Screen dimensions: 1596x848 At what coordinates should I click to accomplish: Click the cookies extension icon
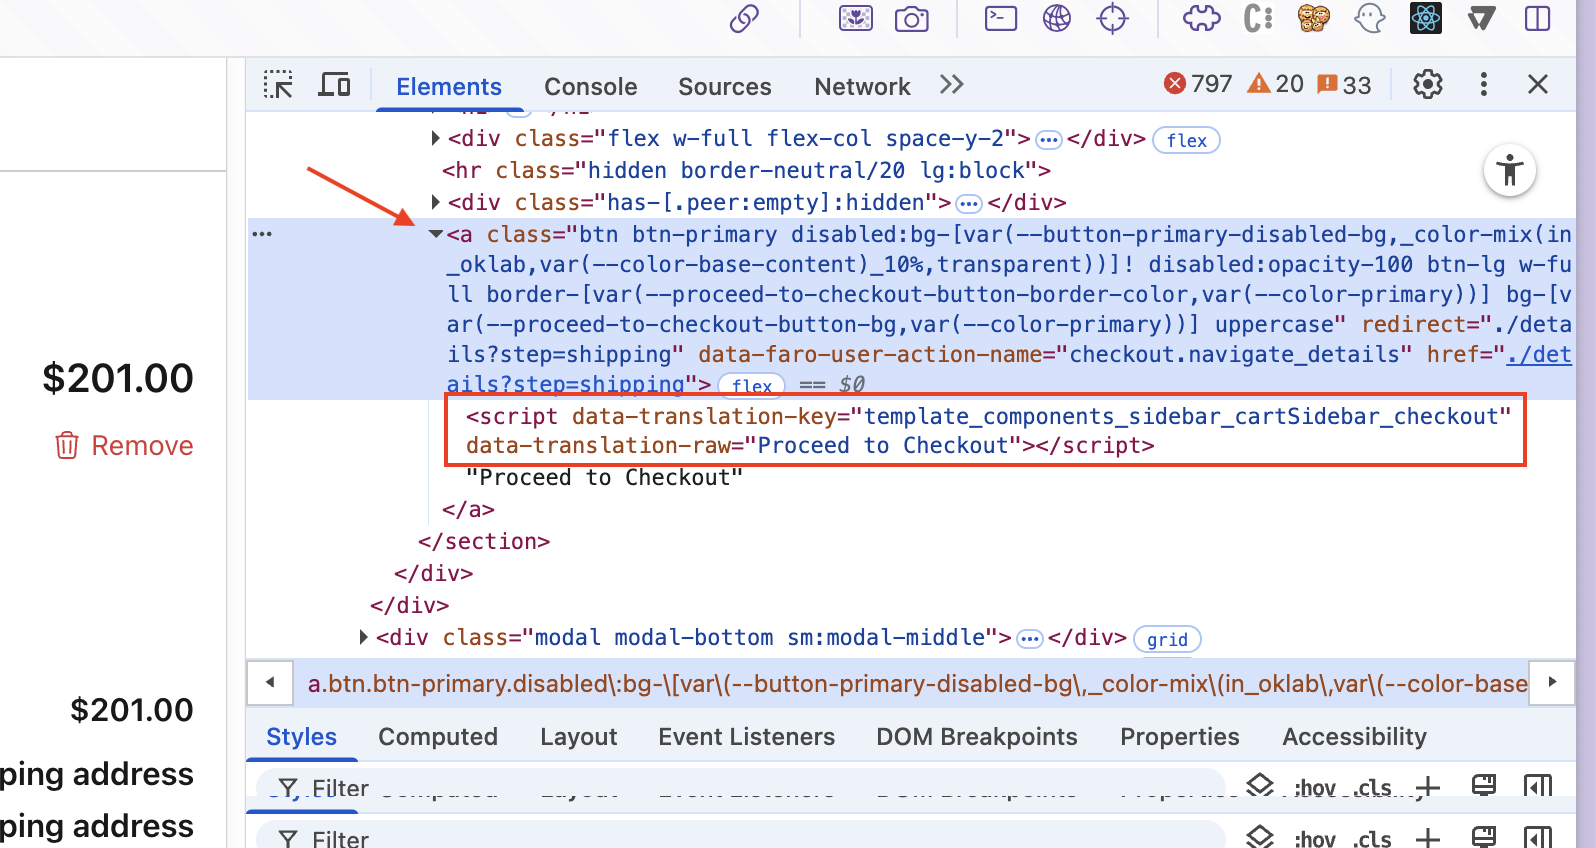coord(1314,19)
